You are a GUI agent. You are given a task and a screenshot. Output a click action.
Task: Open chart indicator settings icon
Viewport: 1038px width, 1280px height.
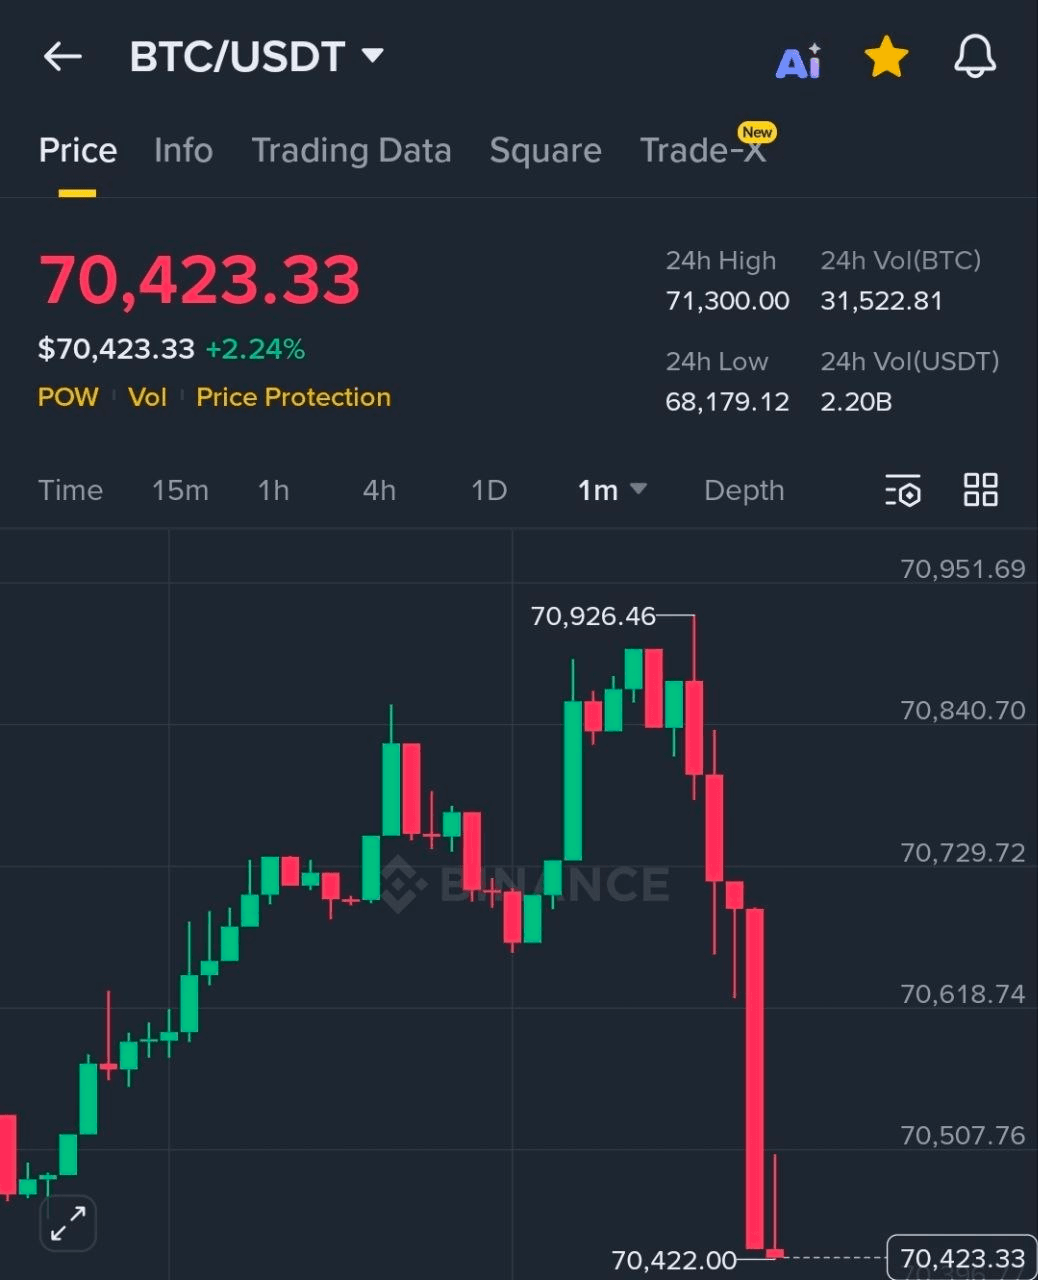click(903, 491)
